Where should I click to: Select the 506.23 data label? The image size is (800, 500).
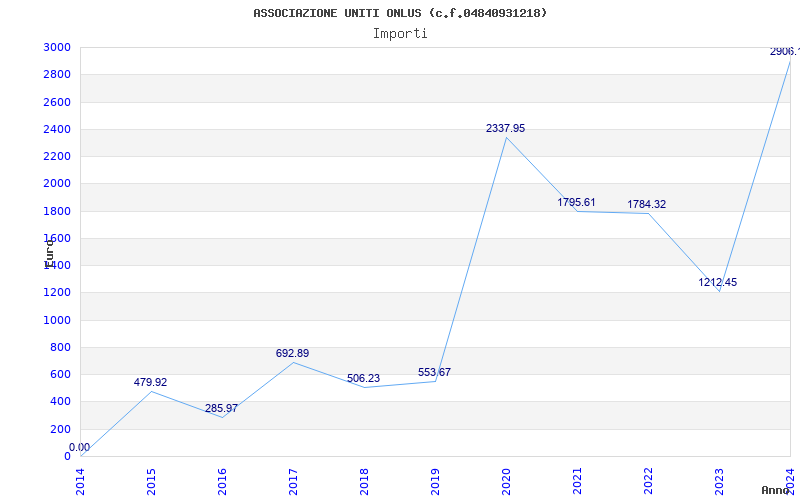(x=363, y=378)
